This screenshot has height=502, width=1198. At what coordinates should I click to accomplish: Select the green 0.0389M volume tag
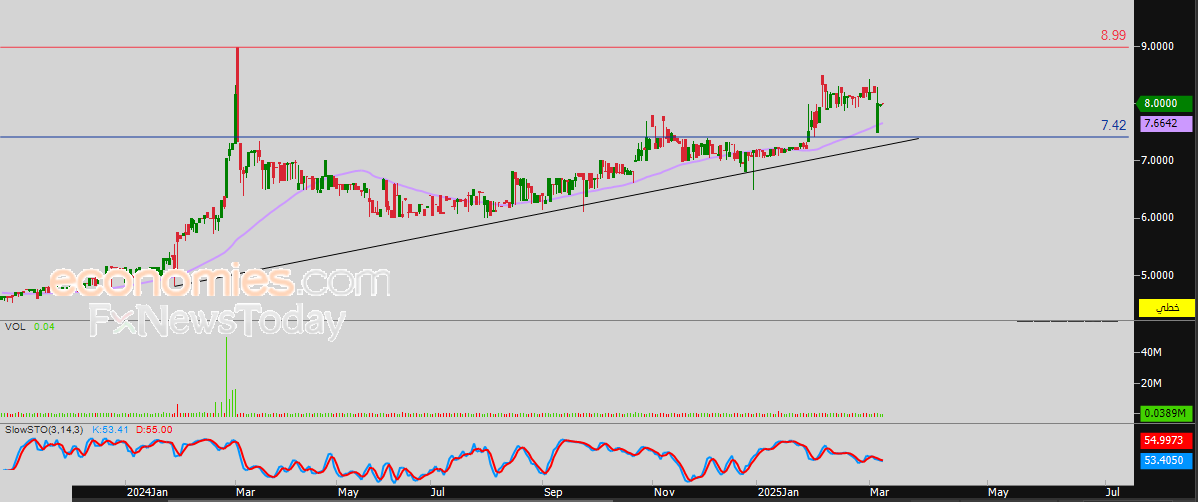click(x=1167, y=413)
